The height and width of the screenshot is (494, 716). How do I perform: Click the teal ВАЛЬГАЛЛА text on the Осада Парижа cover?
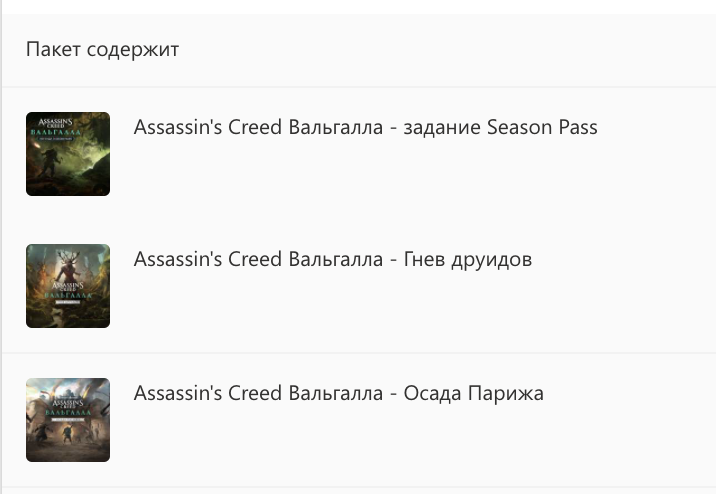coord(68,413)
